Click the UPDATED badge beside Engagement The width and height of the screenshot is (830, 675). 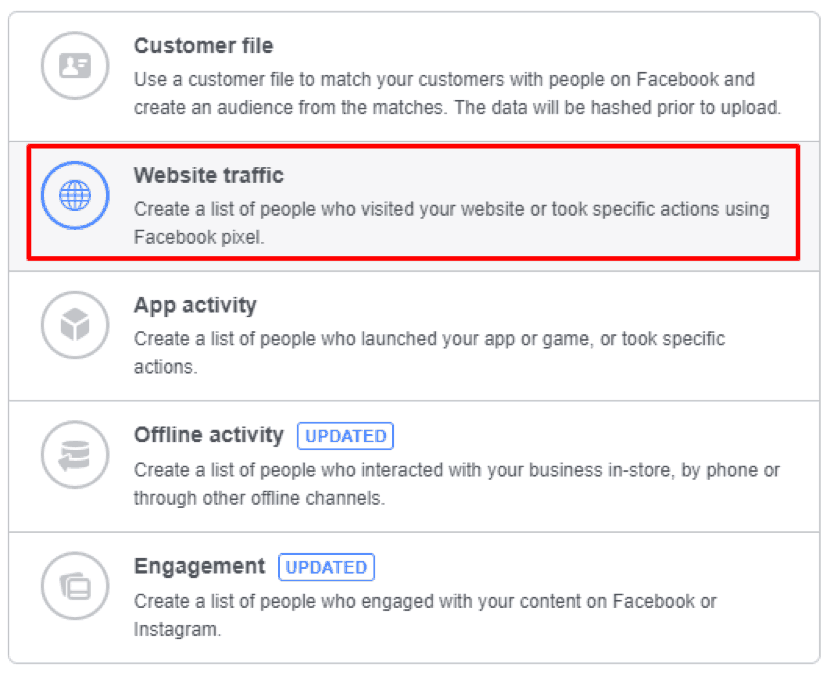click(x=326, y=567)
